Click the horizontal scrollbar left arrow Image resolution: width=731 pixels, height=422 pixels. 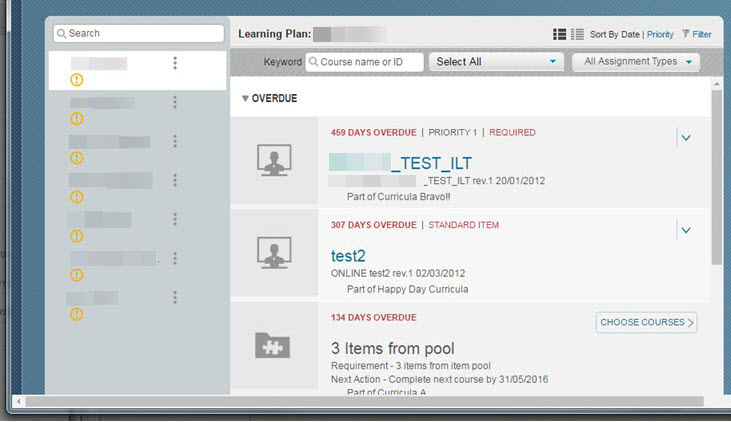19,401
